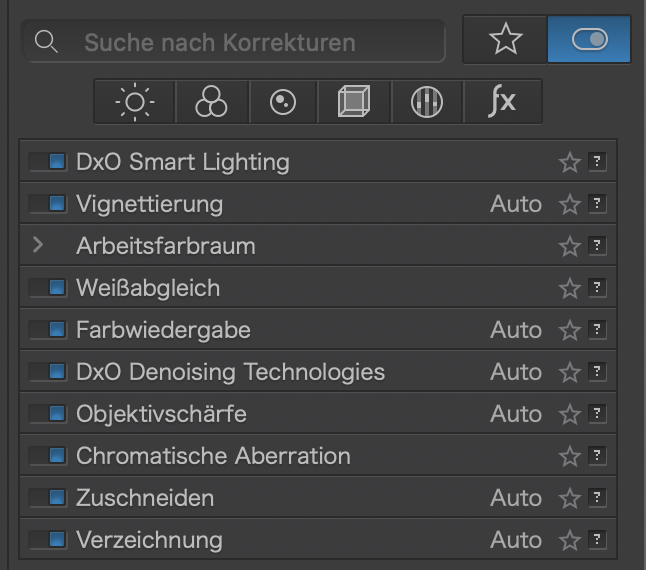This screenshot has height=570, width=646.
Task: Expand the Farbwiedergabe palette row
Action: 318,329
